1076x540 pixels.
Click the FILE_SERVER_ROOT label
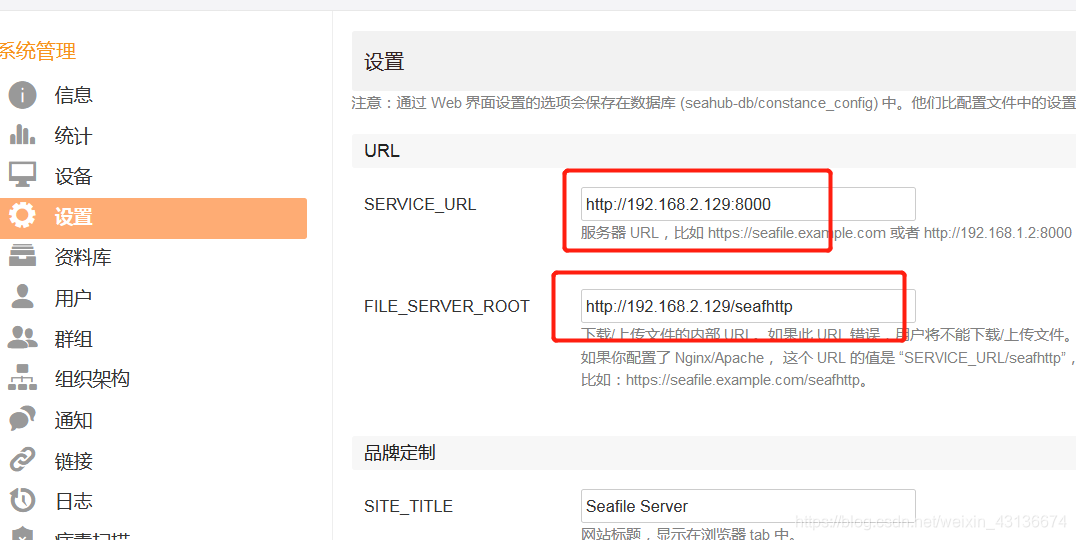[447, 307]
